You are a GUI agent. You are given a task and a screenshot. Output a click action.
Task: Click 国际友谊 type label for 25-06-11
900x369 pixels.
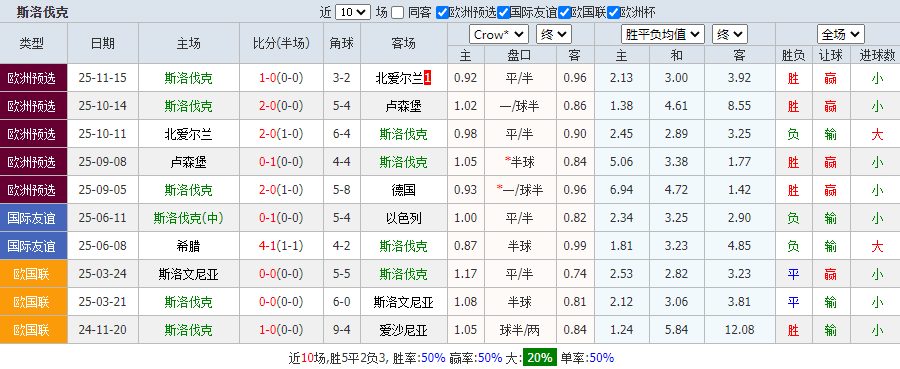32,218
